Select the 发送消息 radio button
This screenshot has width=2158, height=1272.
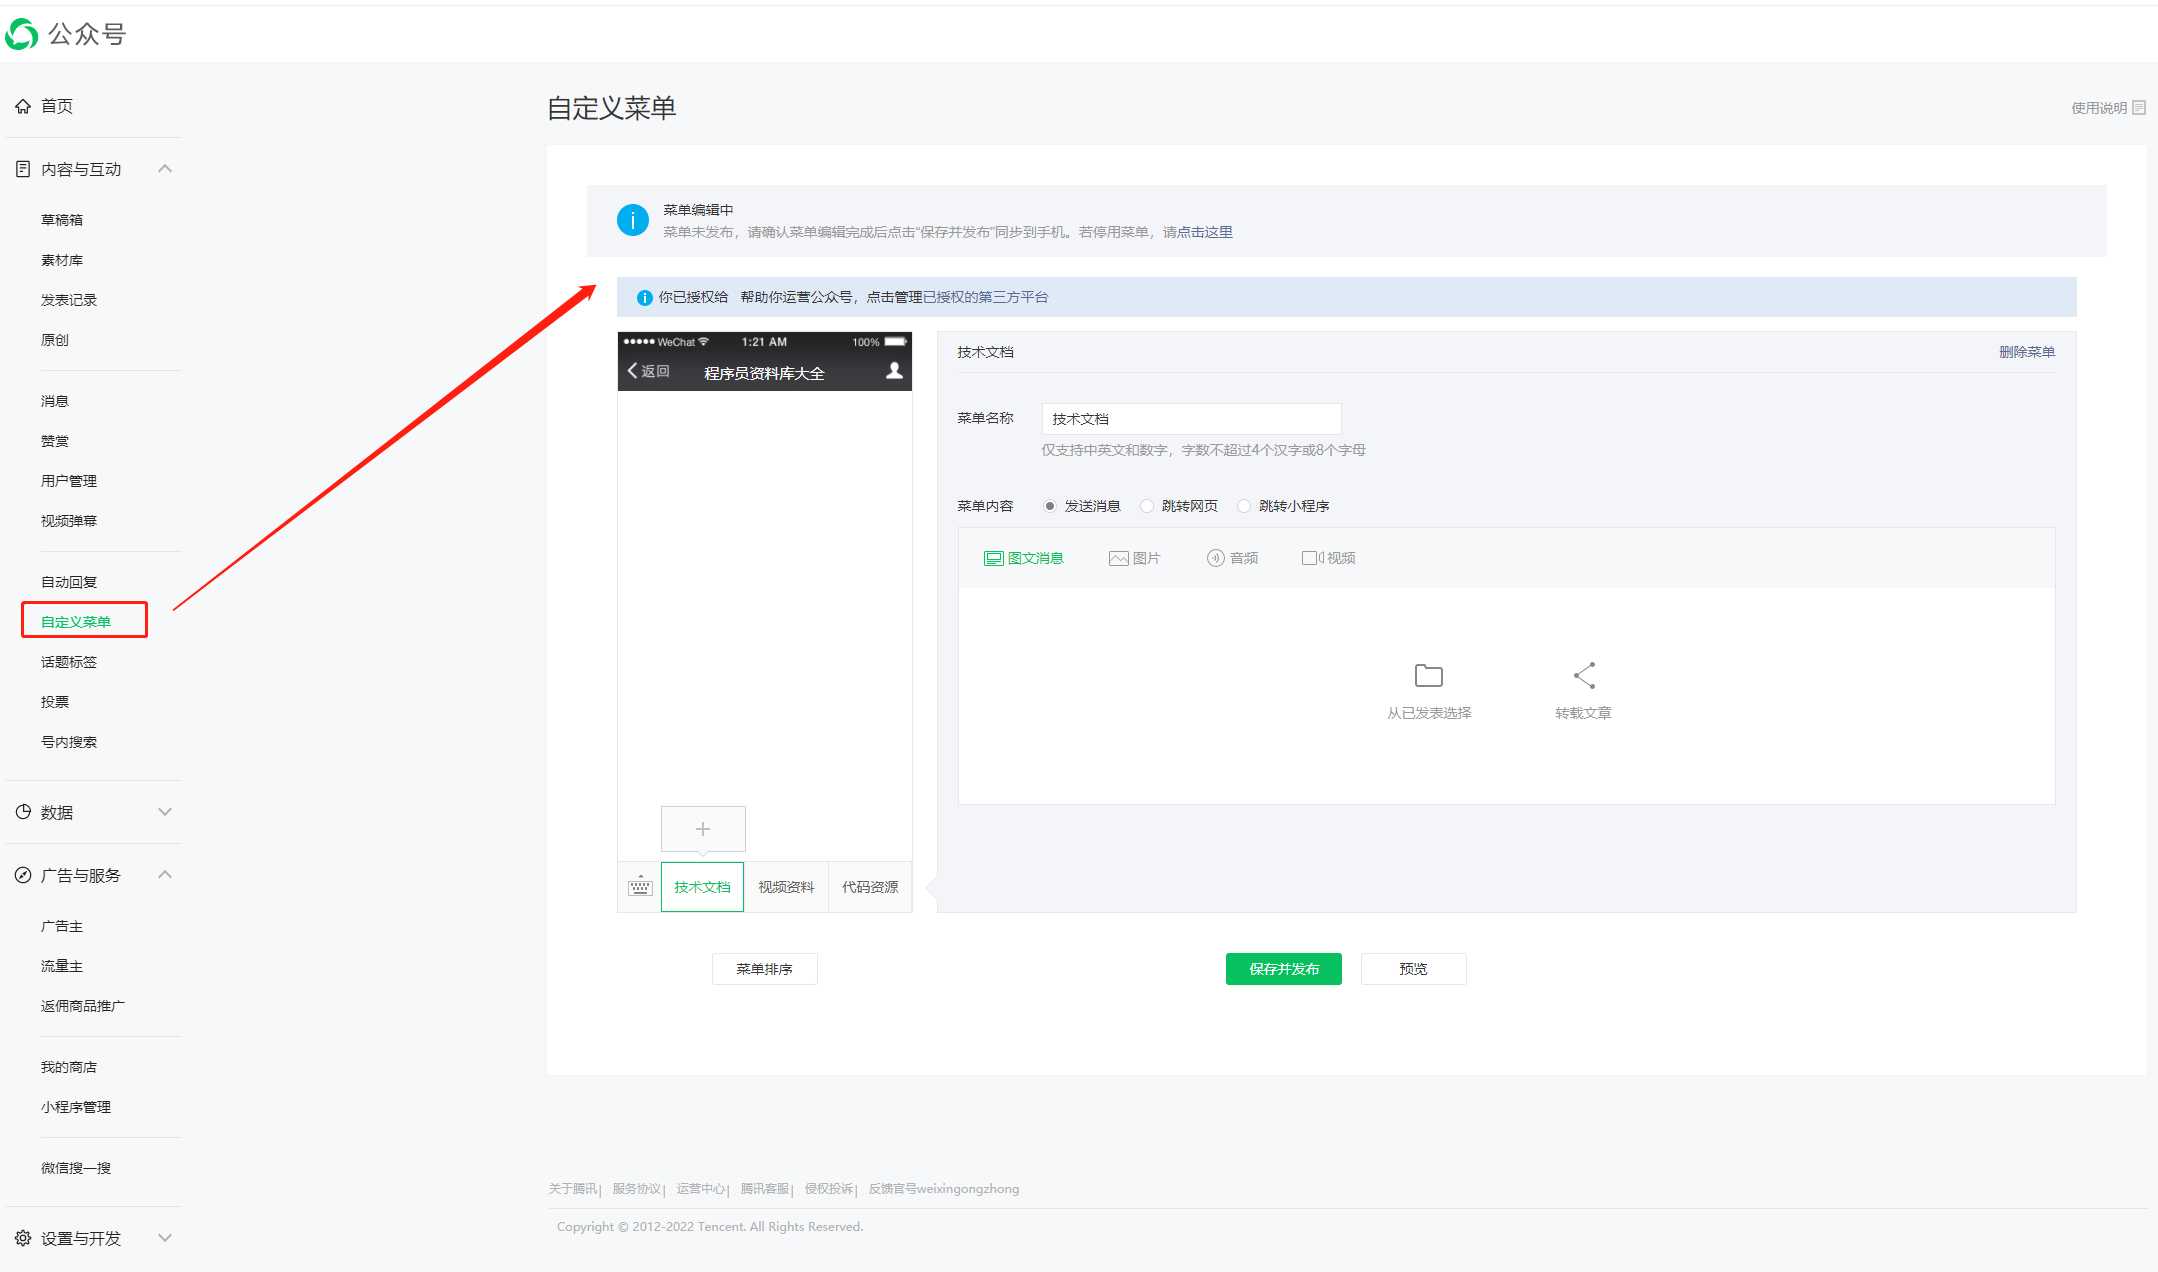(1049, 506)
